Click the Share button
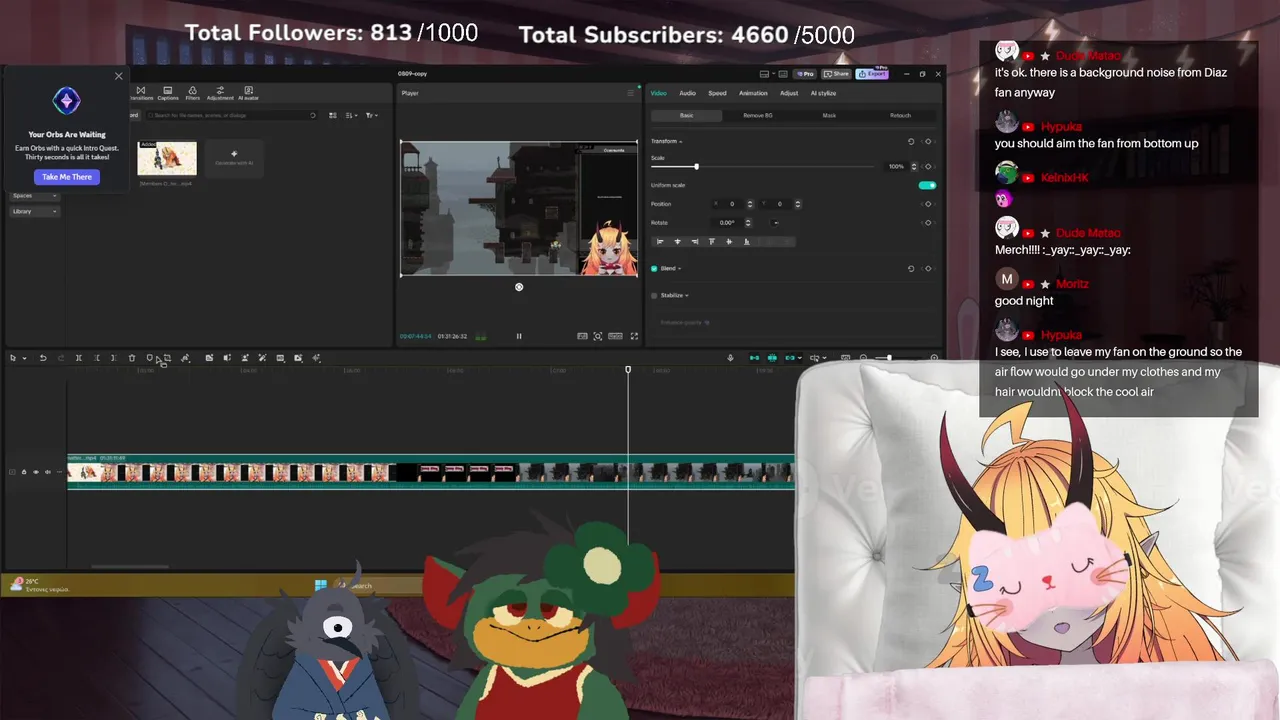This screenshot has height=720, width=1280. 837,74
